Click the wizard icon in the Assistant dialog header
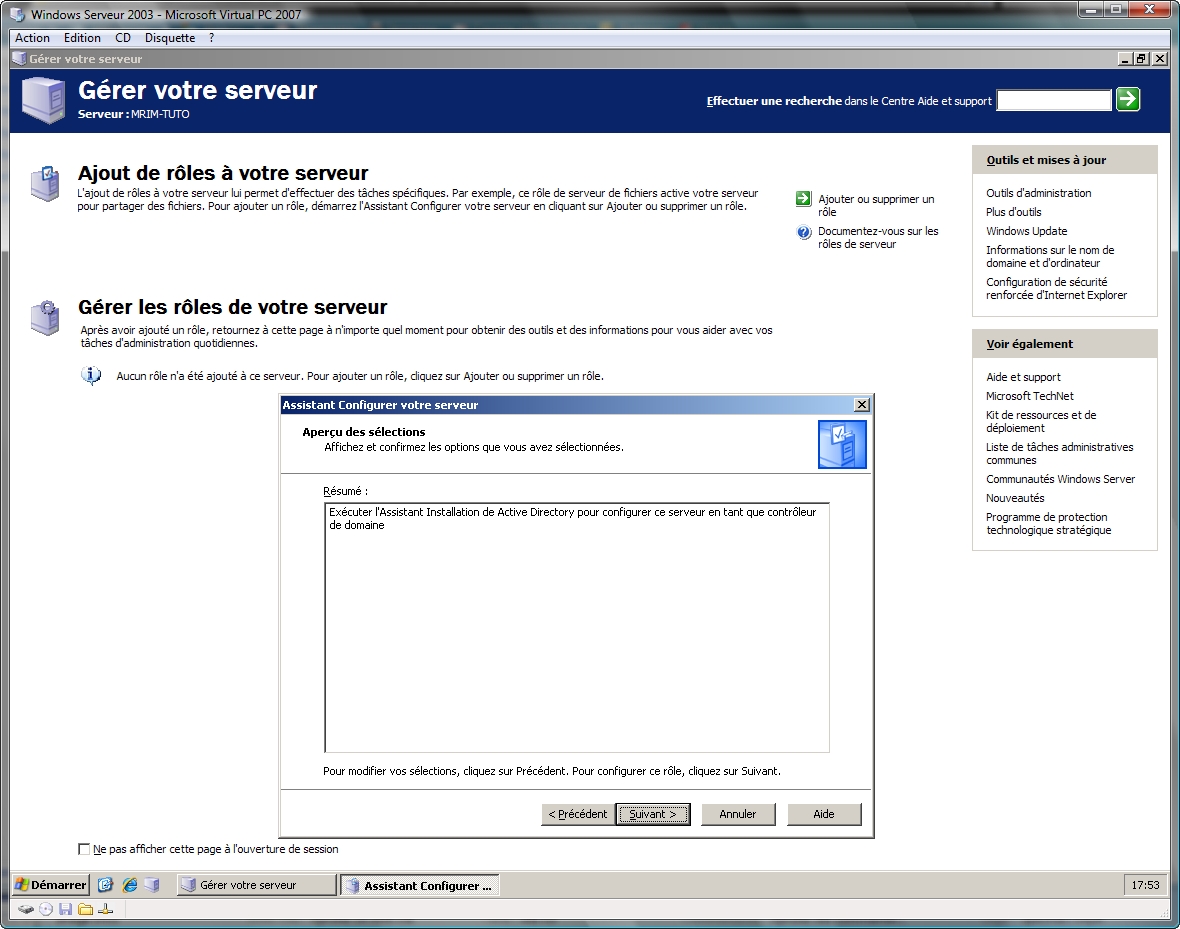Viewport: 1180px width, 929px height. (x=842, y=444)
